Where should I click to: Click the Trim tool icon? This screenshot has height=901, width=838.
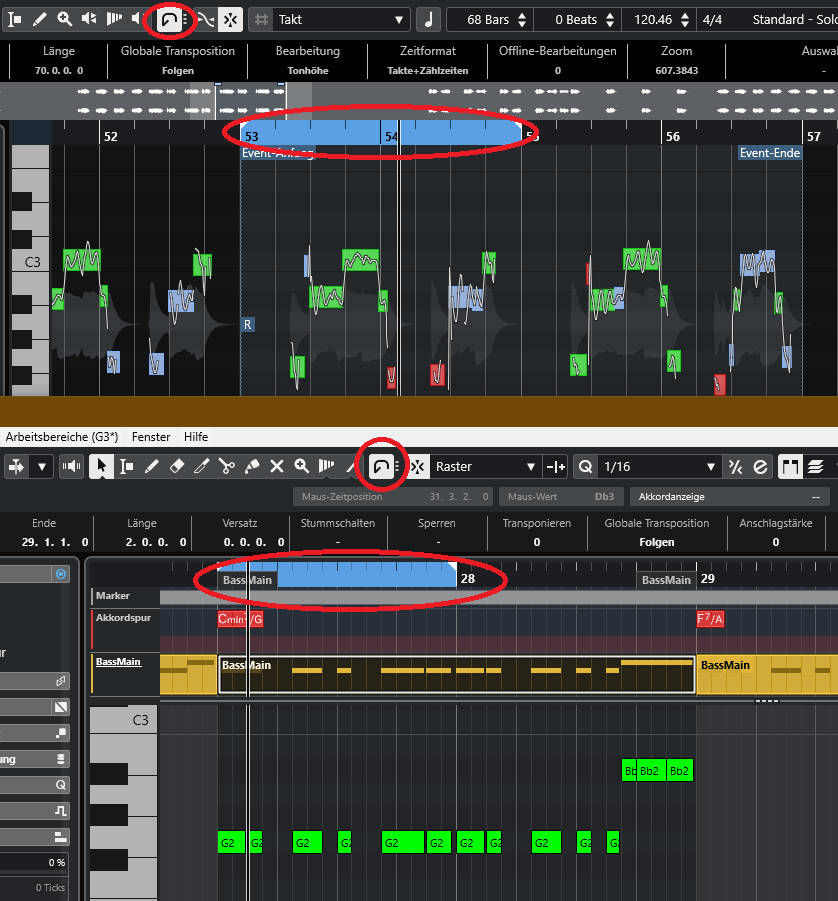coord(201,466)
